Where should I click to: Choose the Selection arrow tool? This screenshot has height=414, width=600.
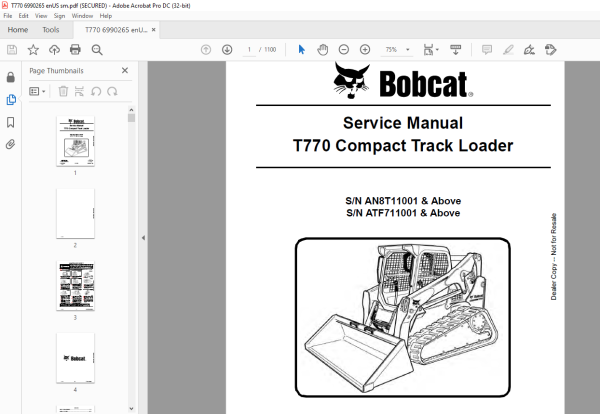(302, 50)
